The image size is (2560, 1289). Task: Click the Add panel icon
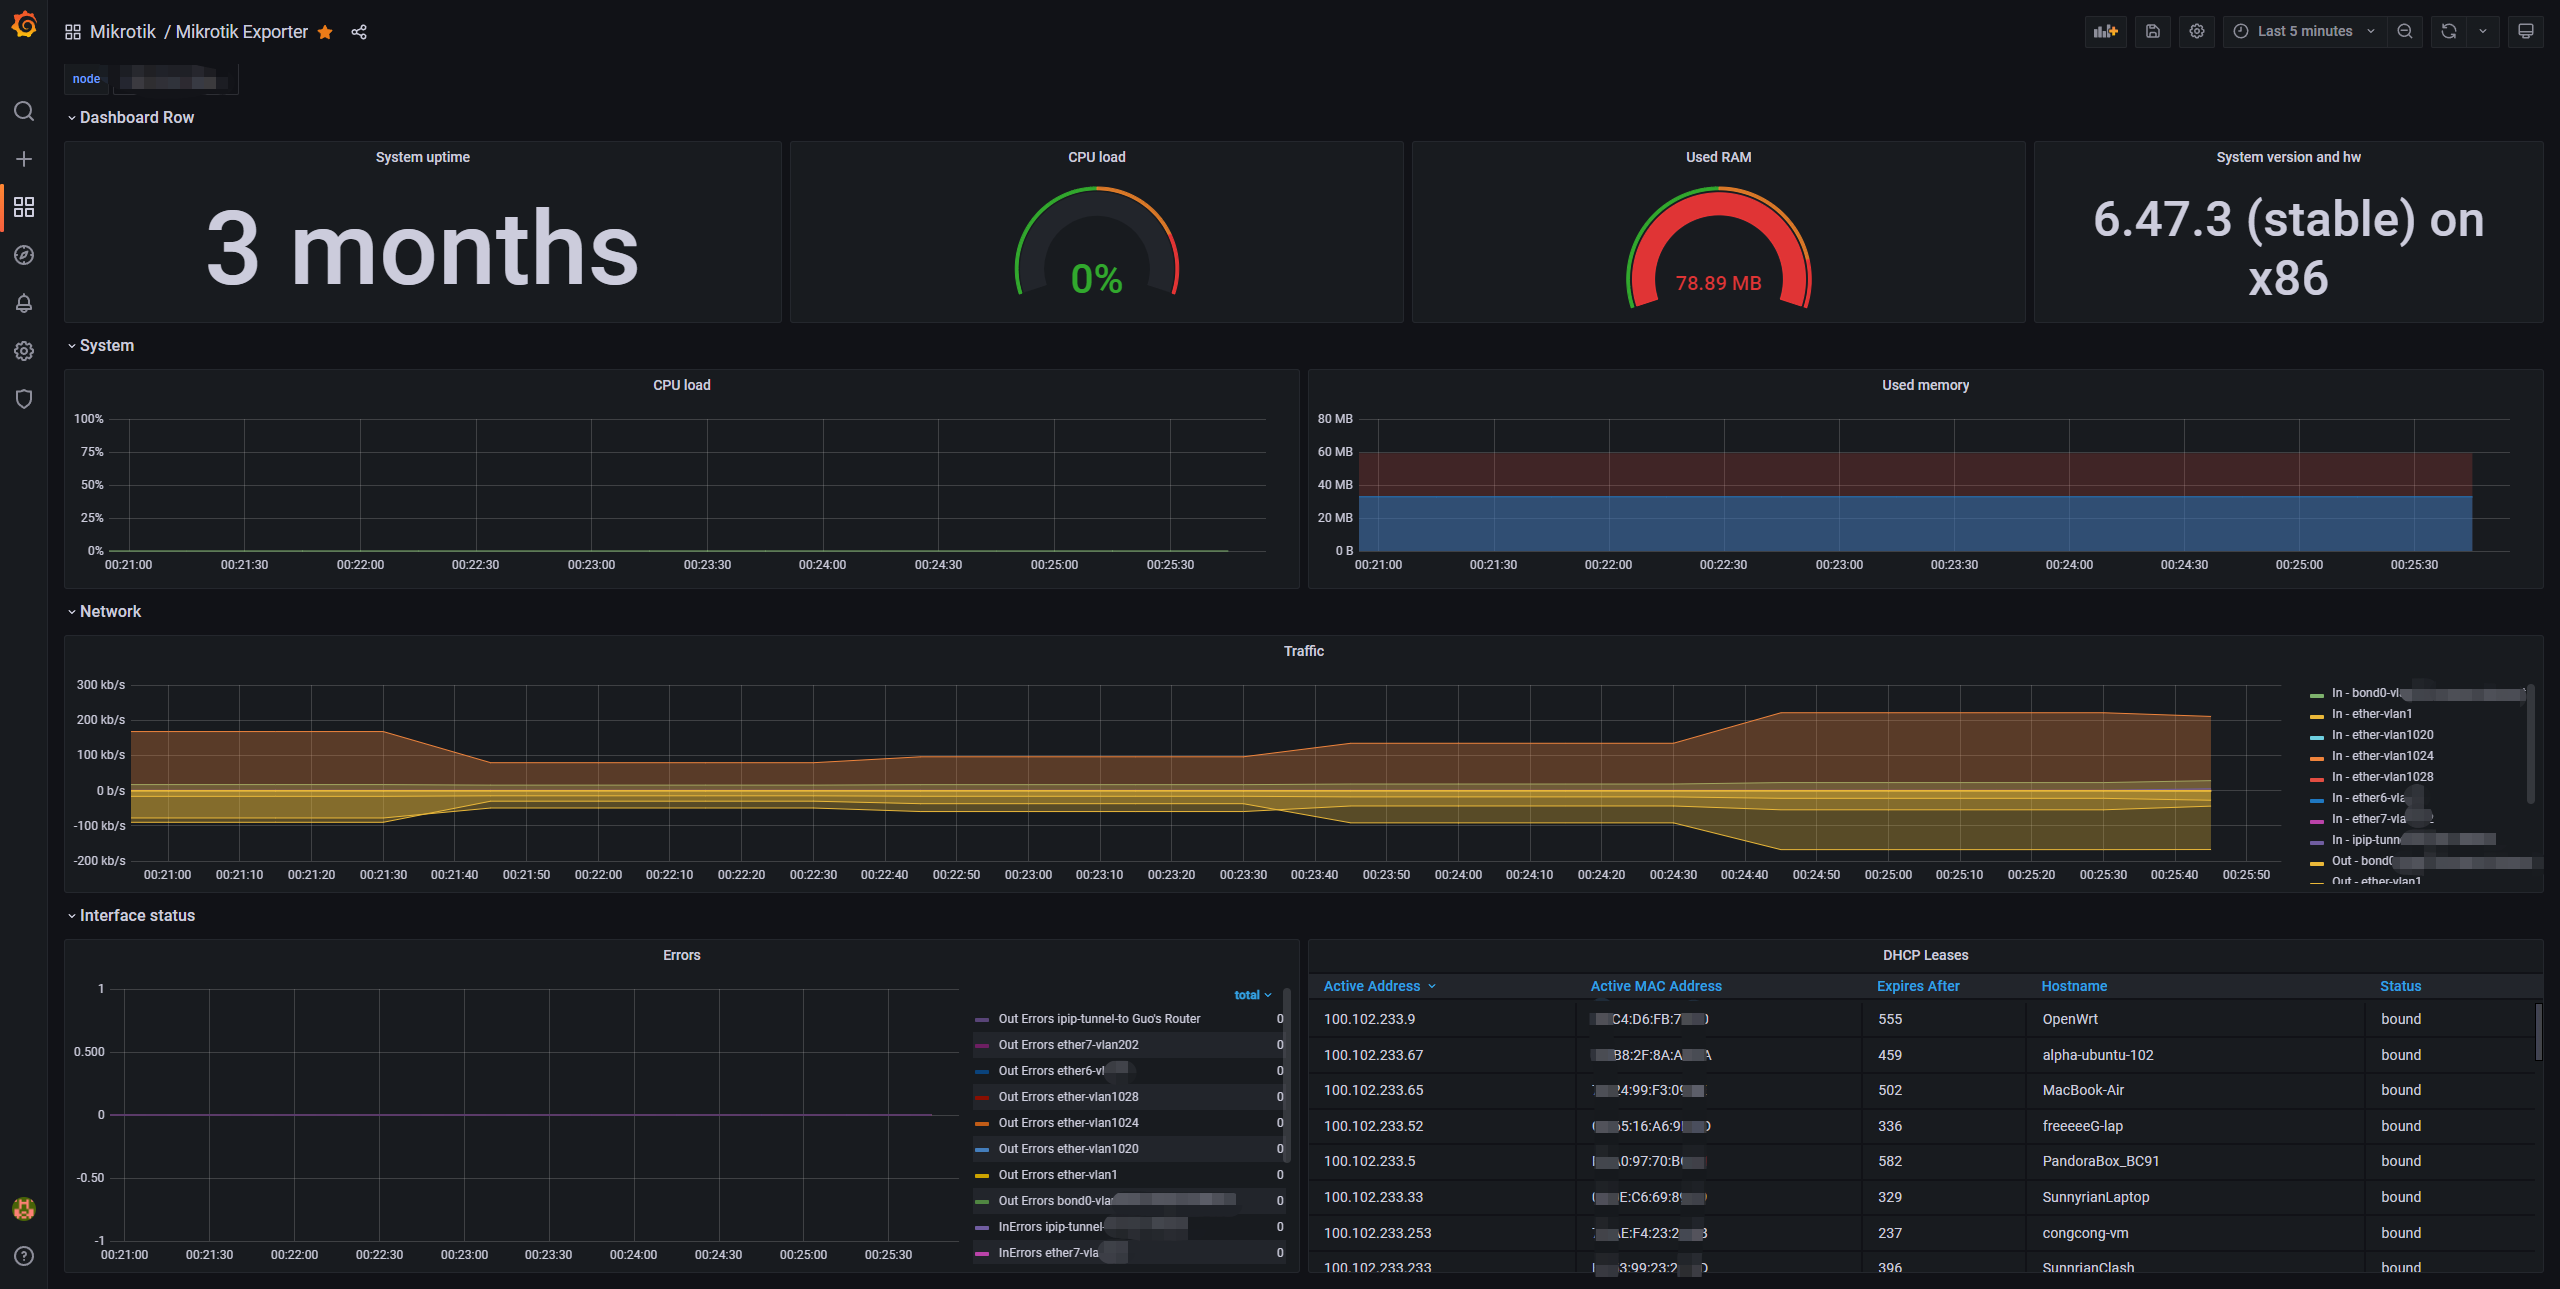[x=2106, y=31]
